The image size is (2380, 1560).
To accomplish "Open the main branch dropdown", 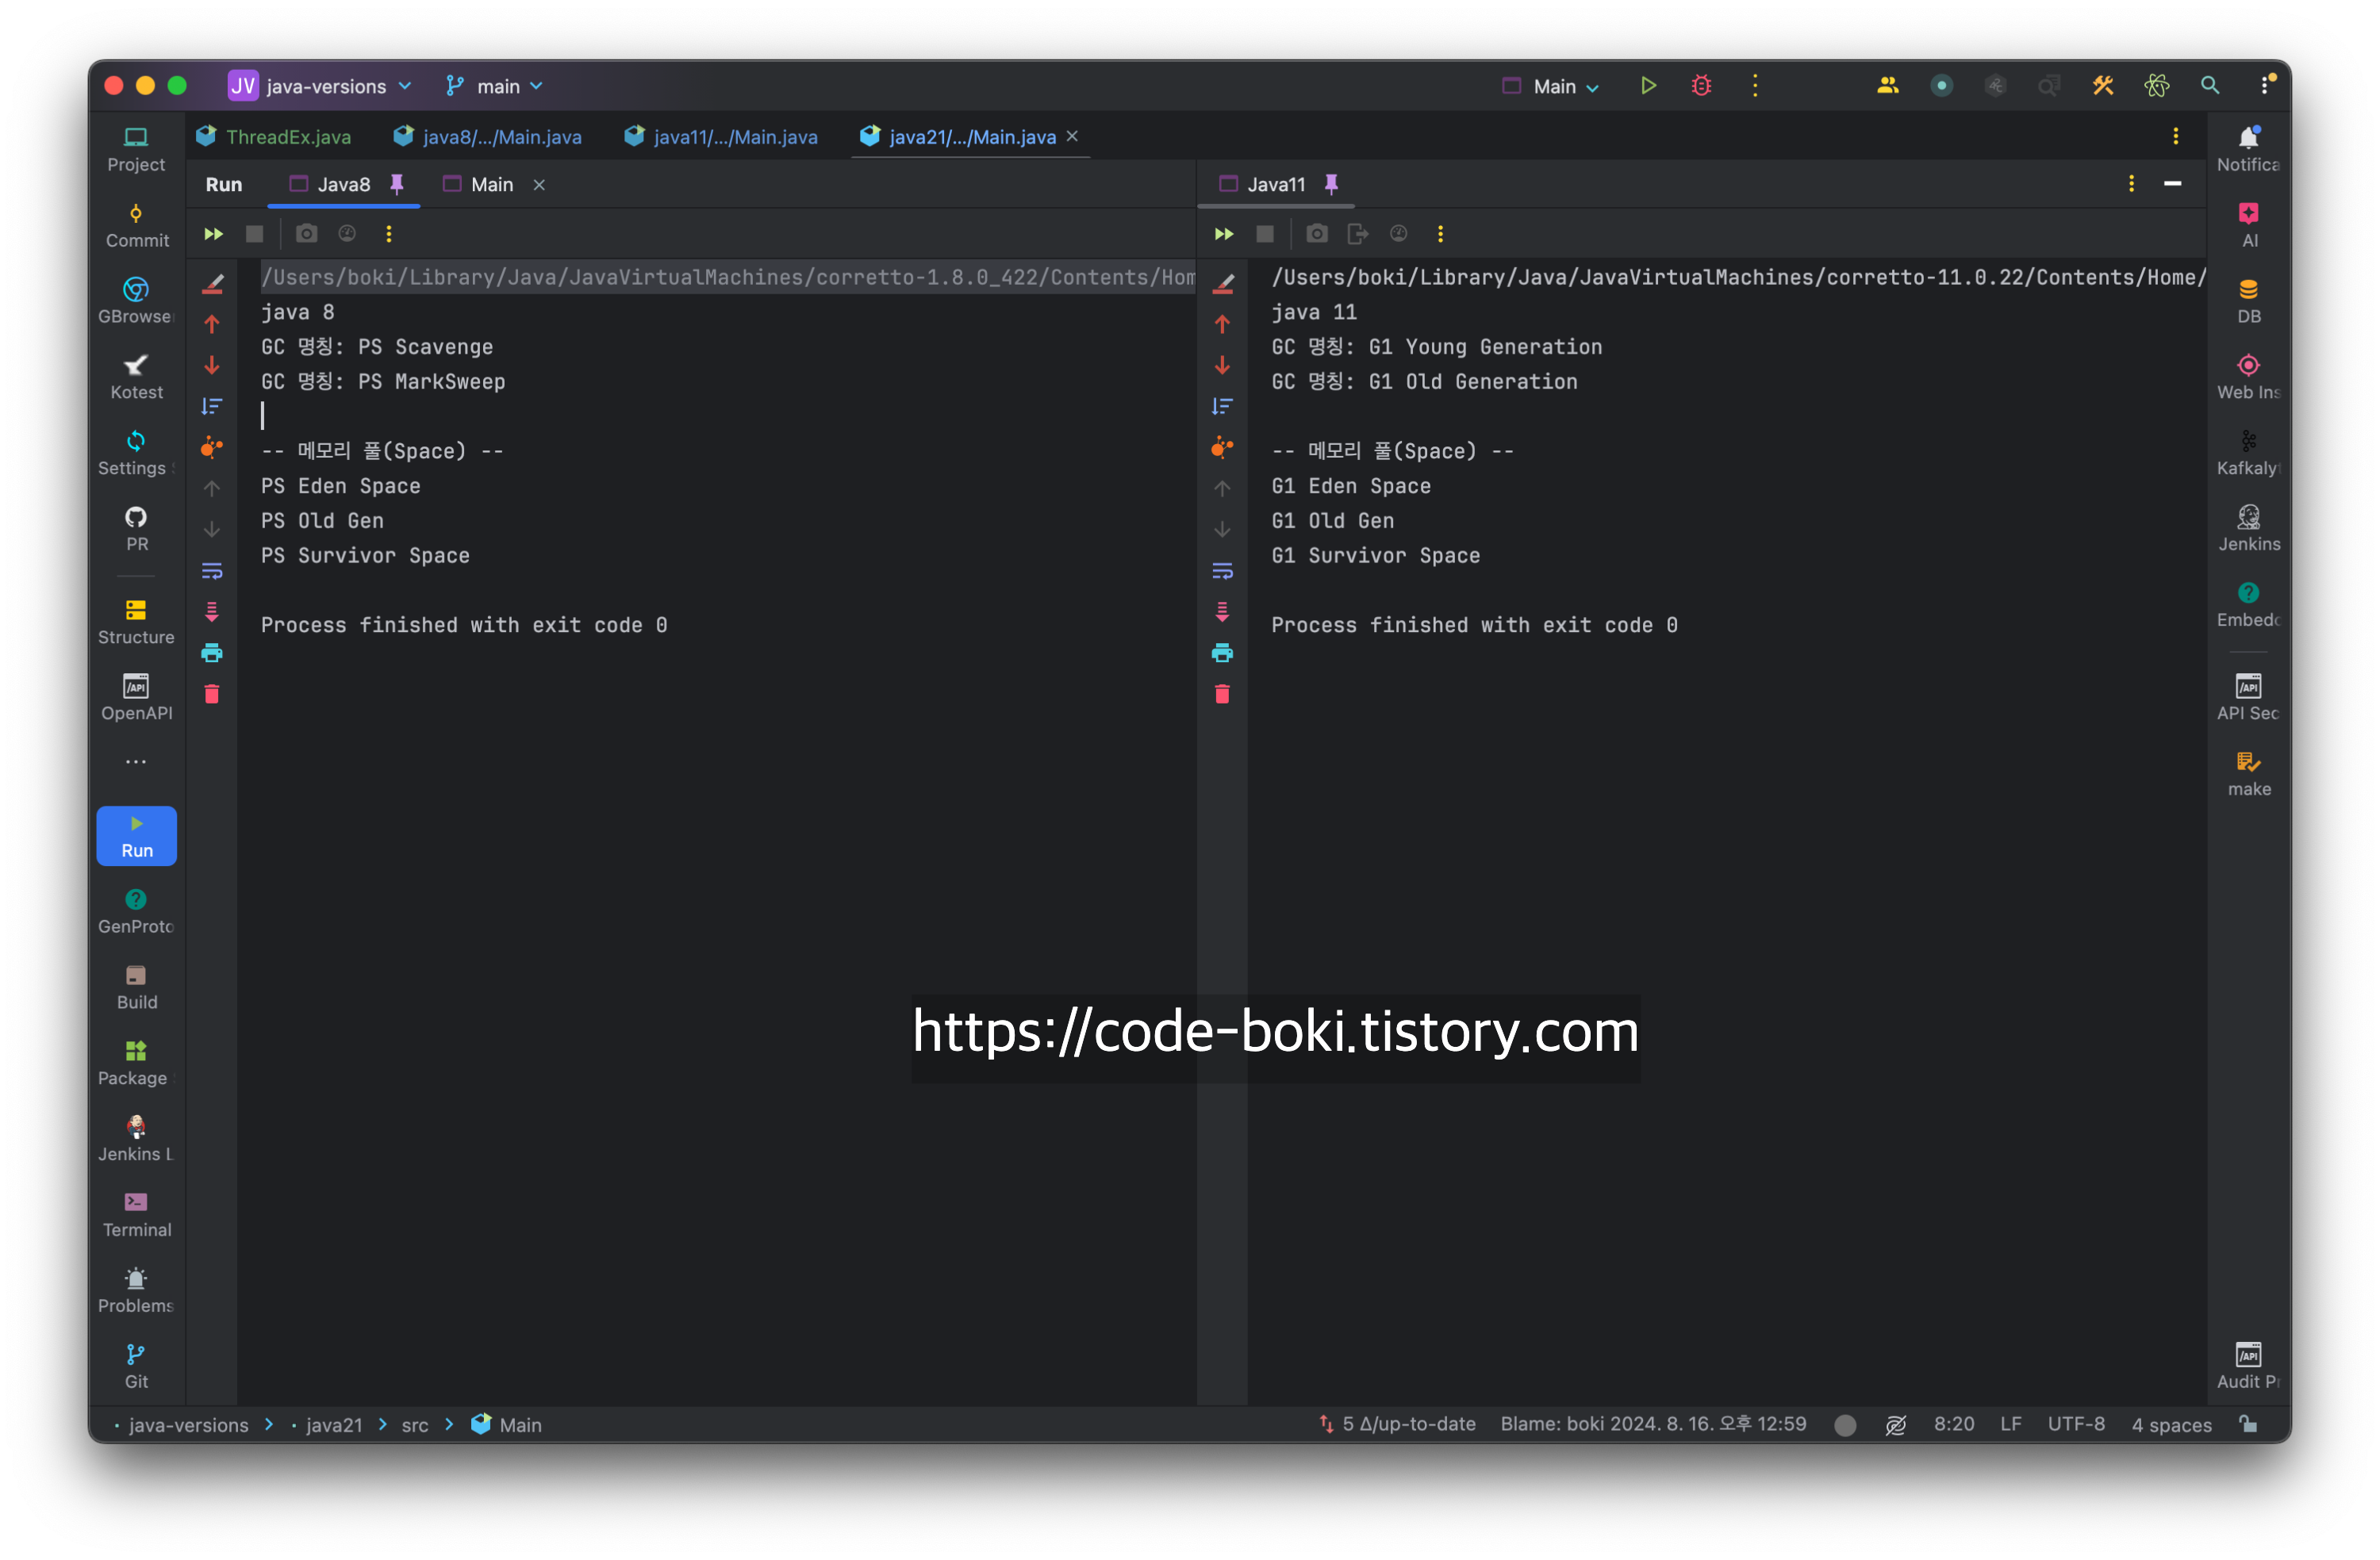I will tap(497, 86).
